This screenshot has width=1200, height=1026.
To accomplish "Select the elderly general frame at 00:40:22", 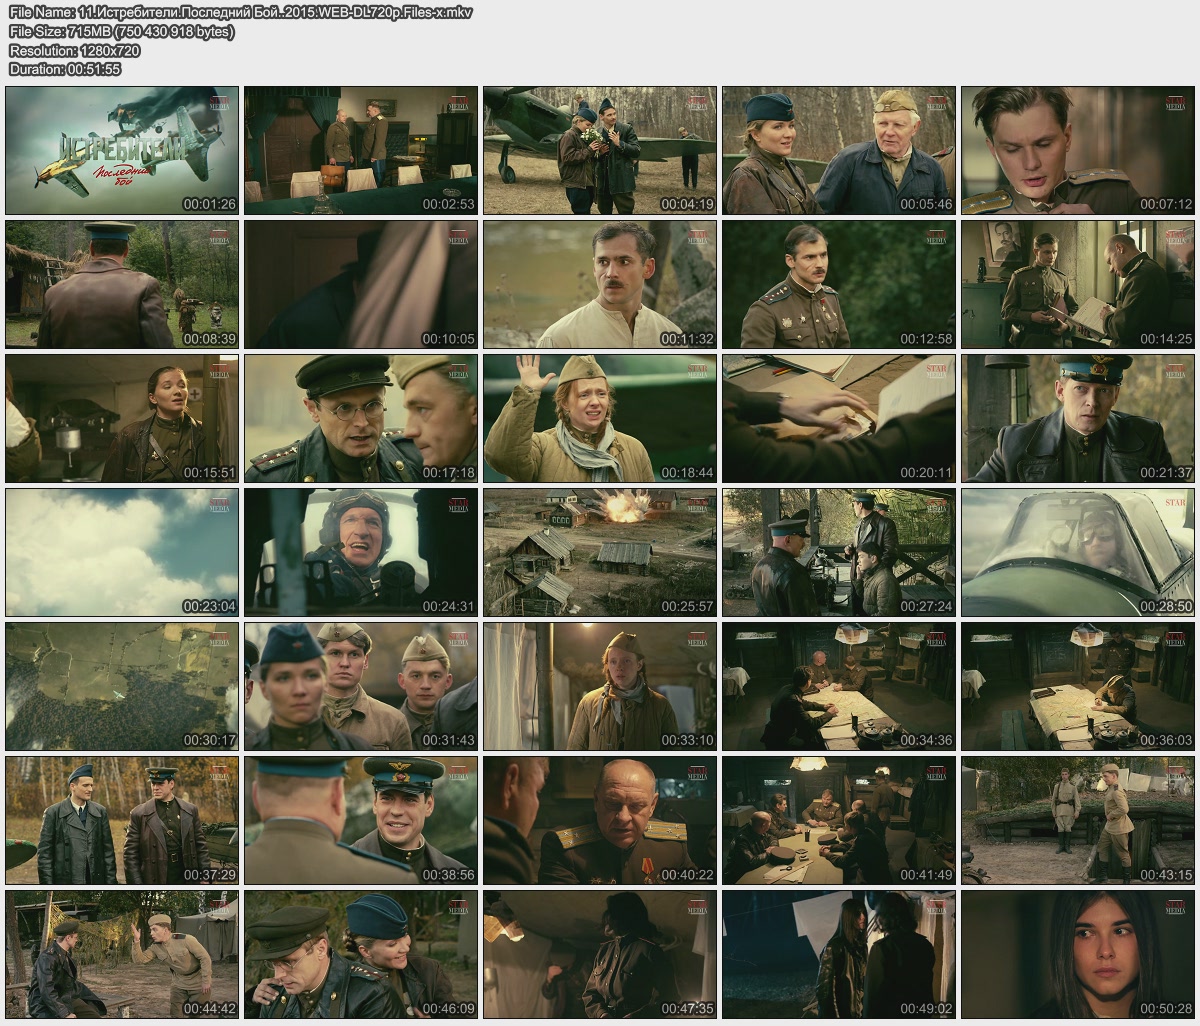I will [x=600, y=820].
